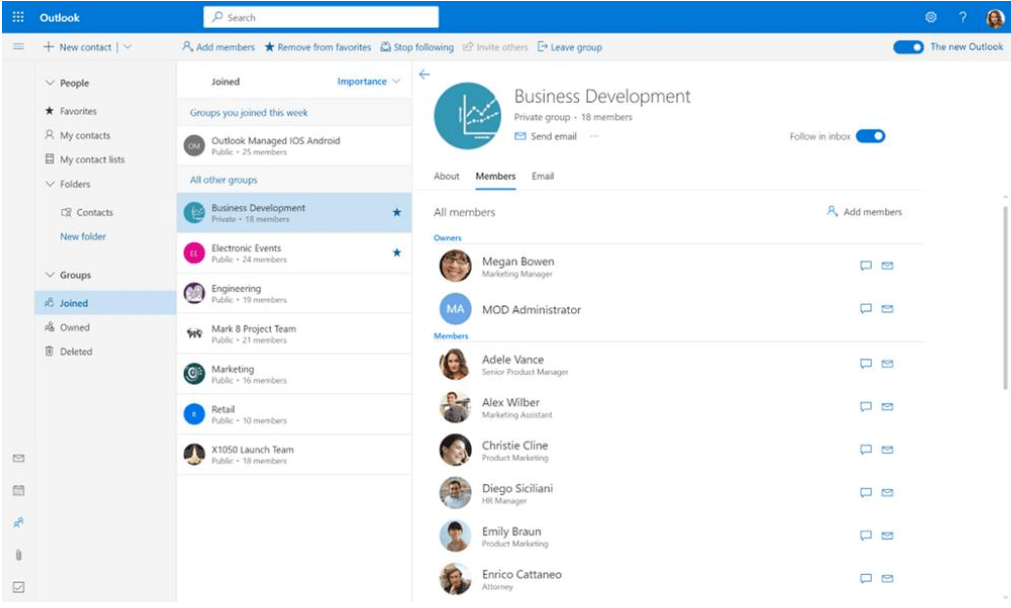Click the New contact button
This screenshot has height=608, width=1011.
(77, 47)
